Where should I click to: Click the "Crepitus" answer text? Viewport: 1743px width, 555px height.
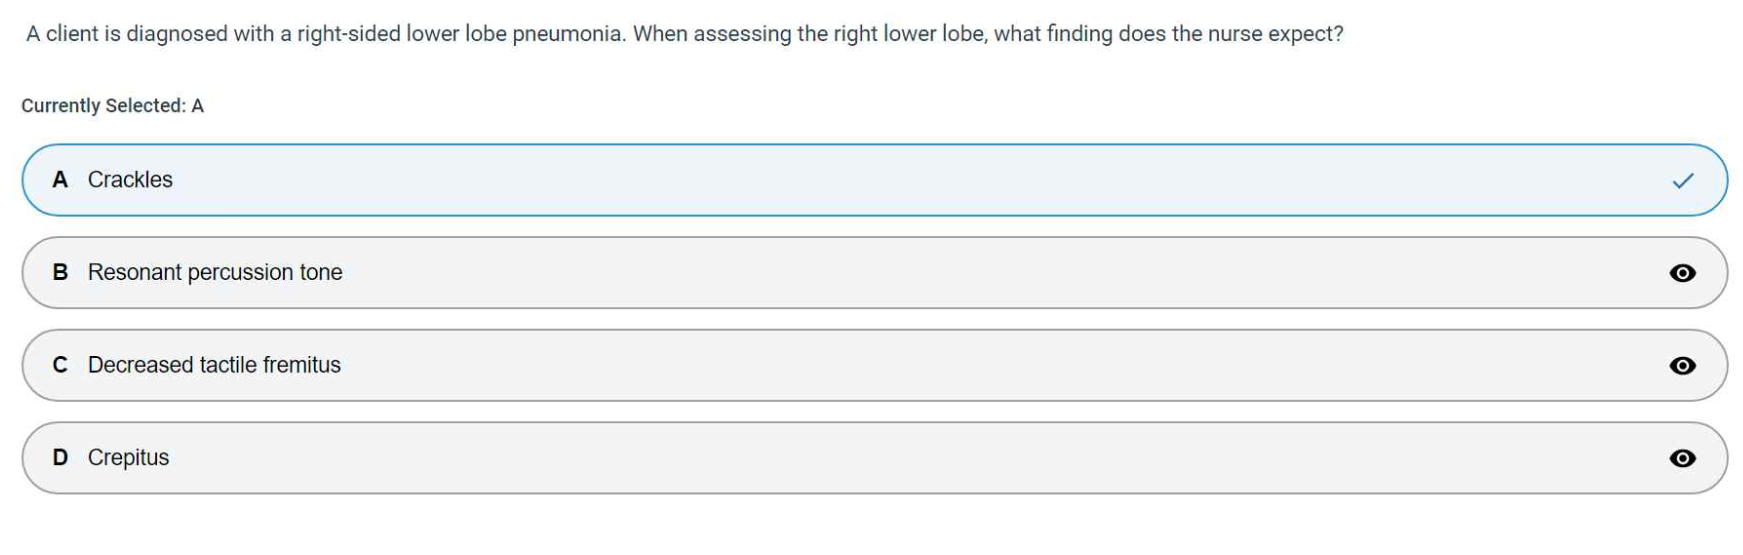(128, 458)
